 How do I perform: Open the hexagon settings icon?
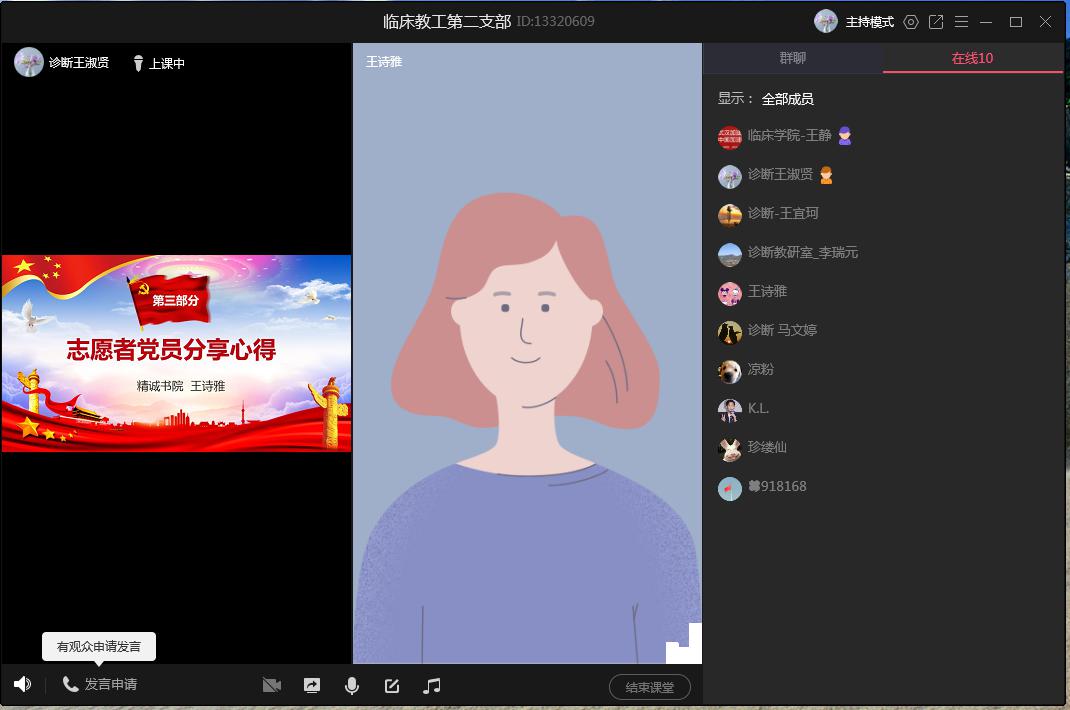(x=910, y=22)
